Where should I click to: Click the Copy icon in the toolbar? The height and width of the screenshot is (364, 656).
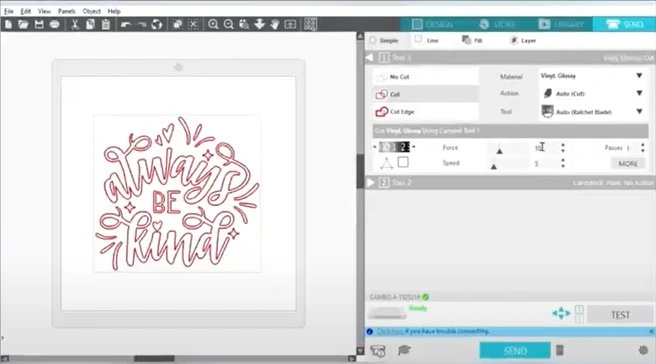[90, 24]
